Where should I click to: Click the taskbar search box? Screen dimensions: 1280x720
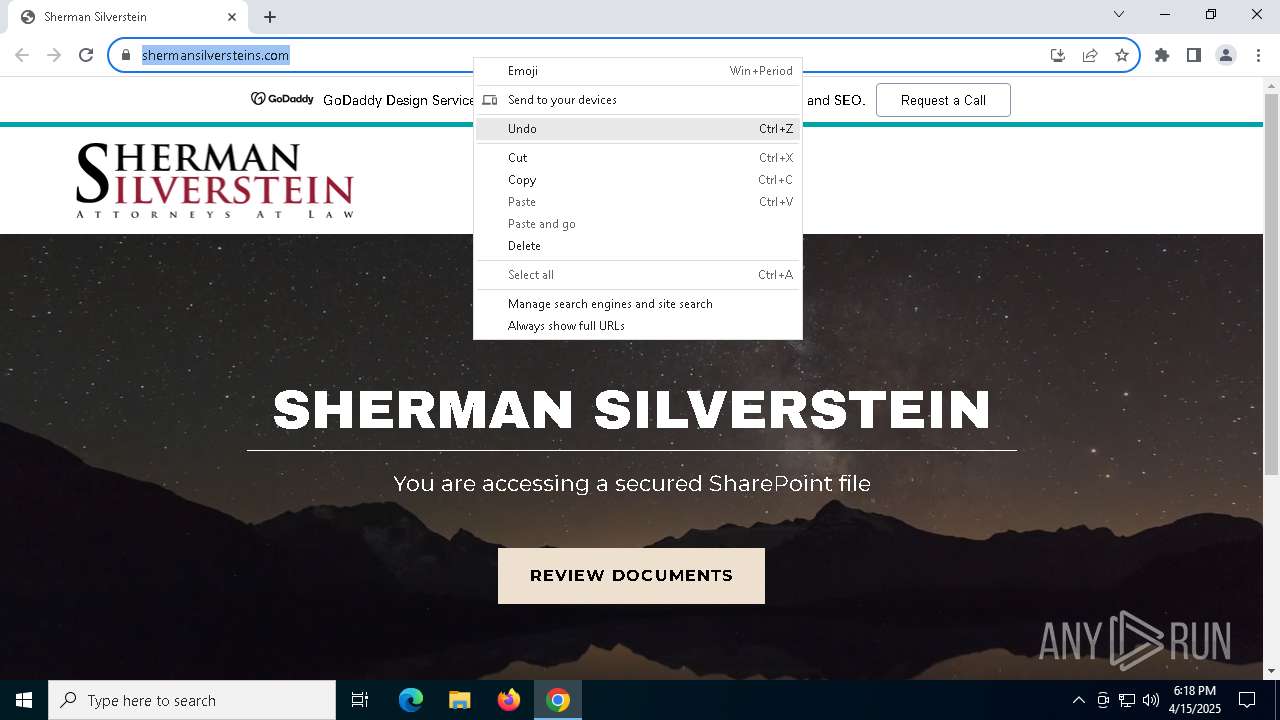tap(192, 700)
